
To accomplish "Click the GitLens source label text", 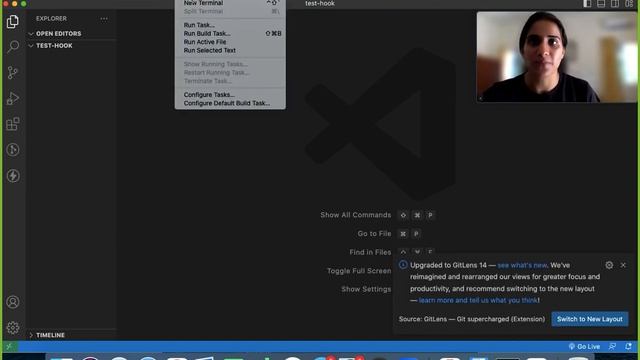I will pyautogui.click(x=472, y=319).
